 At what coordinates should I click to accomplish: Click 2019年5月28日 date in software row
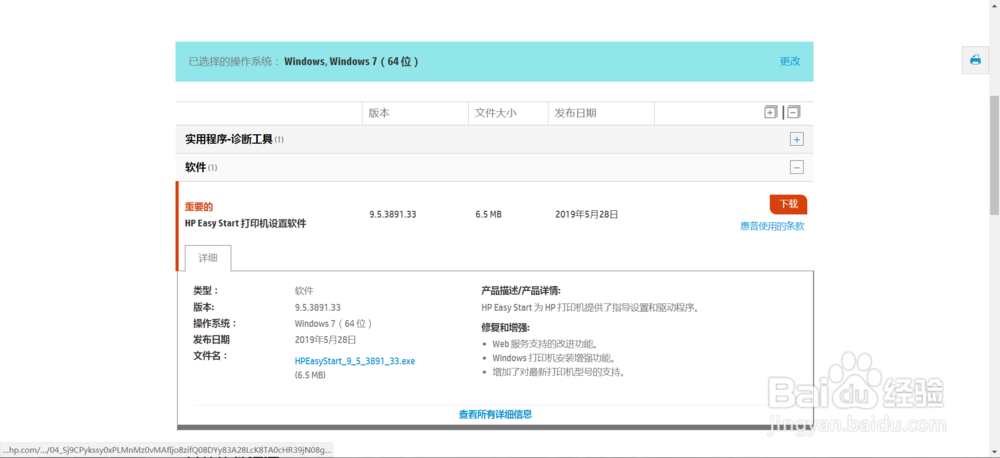587,215
